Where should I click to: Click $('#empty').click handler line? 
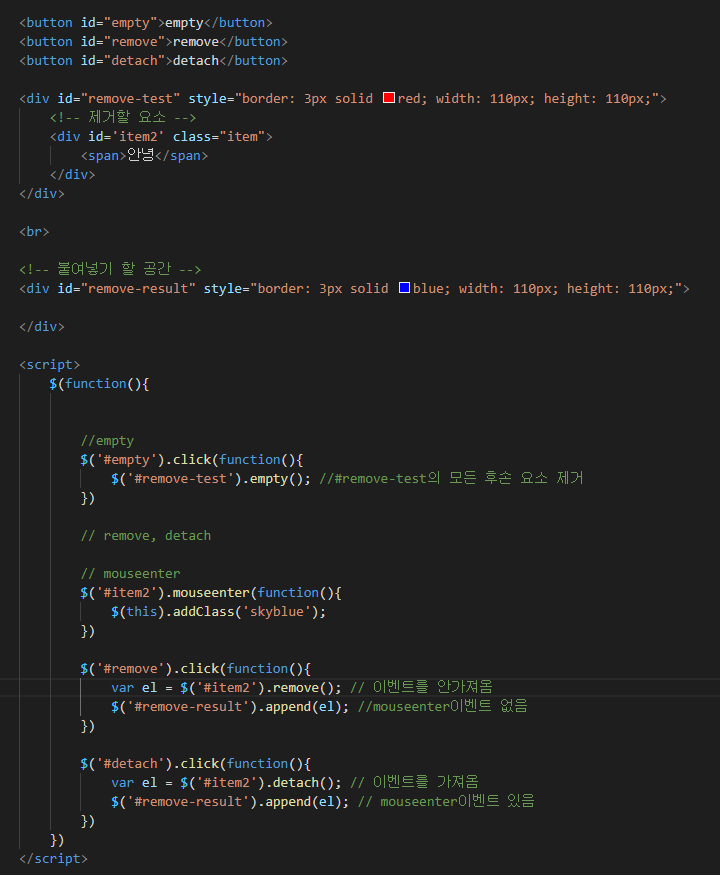click(x=192, y=460)
